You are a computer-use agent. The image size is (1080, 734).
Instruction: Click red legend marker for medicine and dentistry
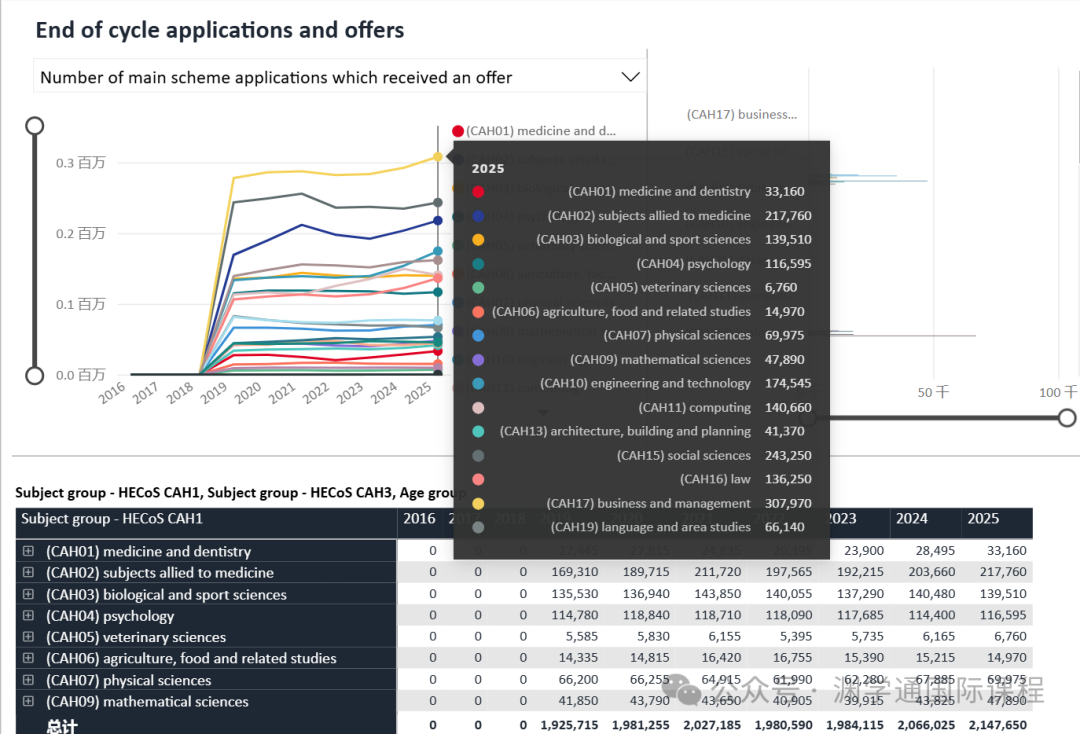[x=458, y=131]
